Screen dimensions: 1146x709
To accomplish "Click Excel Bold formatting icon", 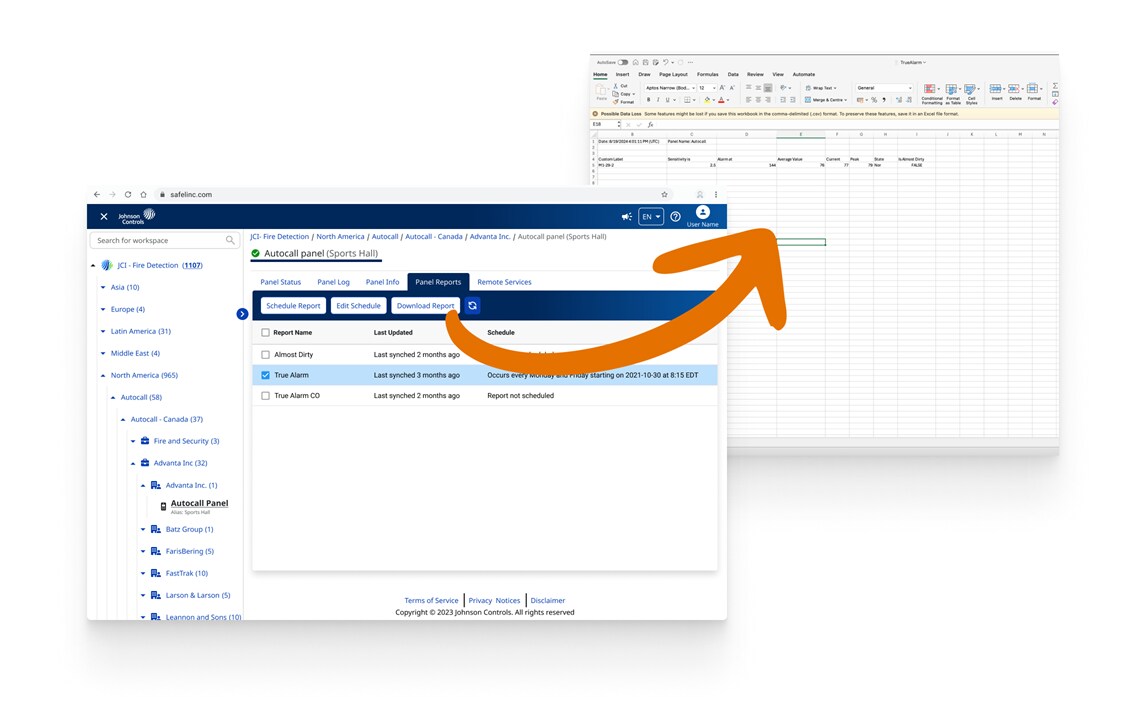I will click(x=648, y=99).
